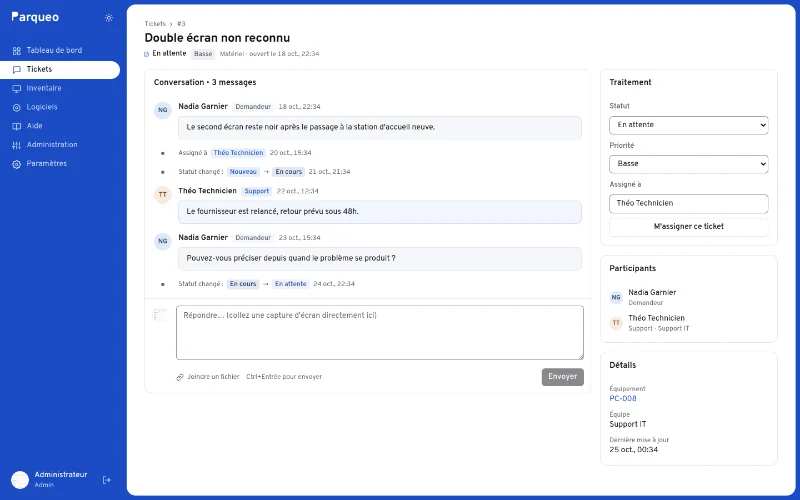
Task: Click the En attente status icon under title
Action: [x=147, y=54]
